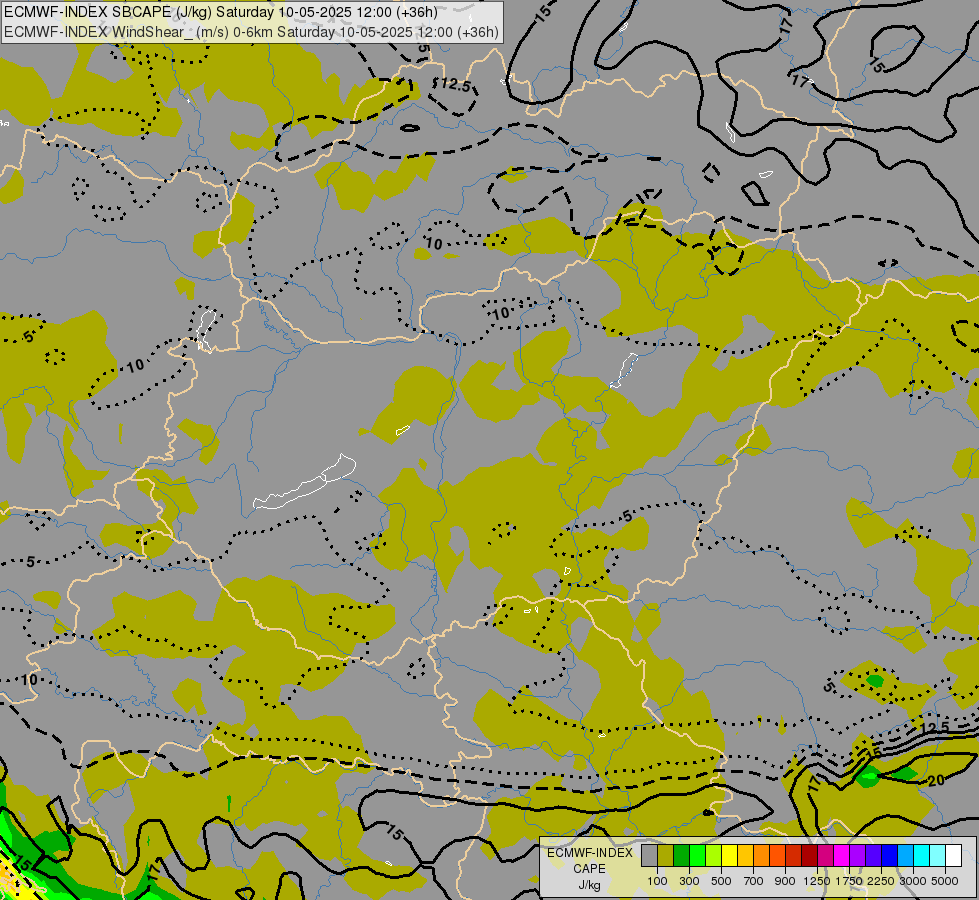Click the lime yellow-green legend swatch
This screenshot has width=979, height=900.
pos(714,855)
